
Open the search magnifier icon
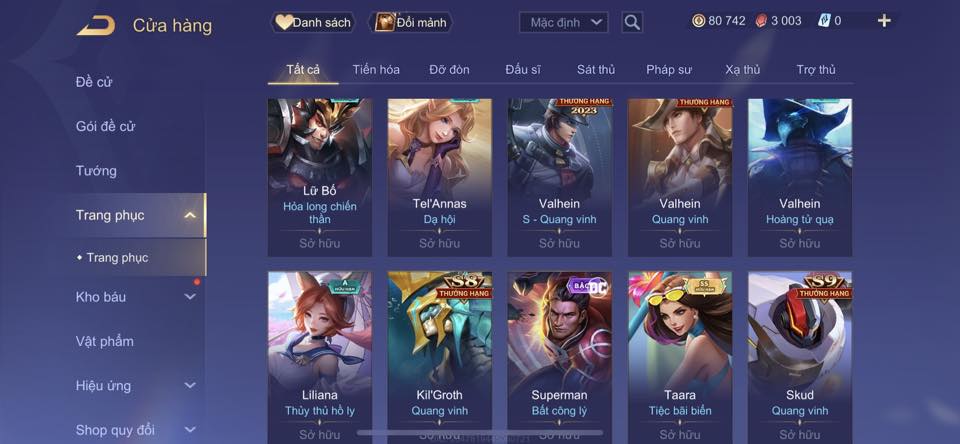point(632,23)
